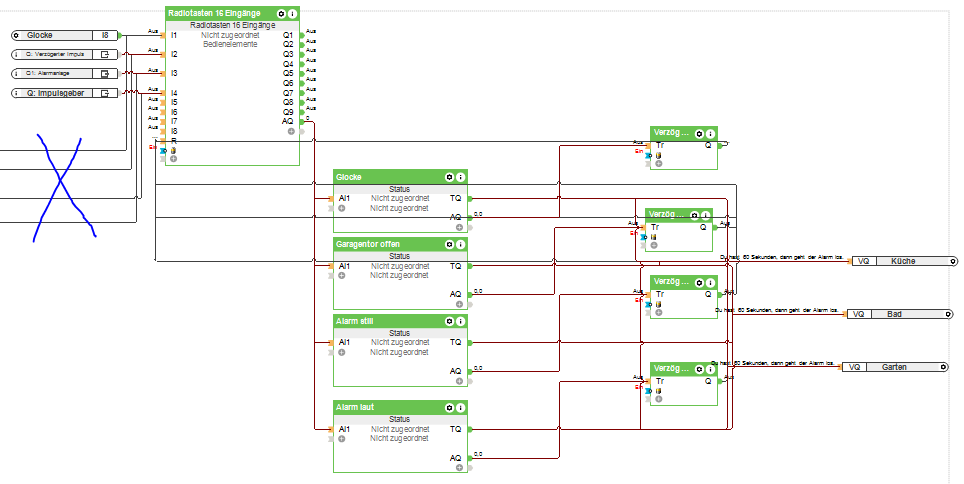
Task: Click the Alarm still block title
Action: (x=355, y=321)
